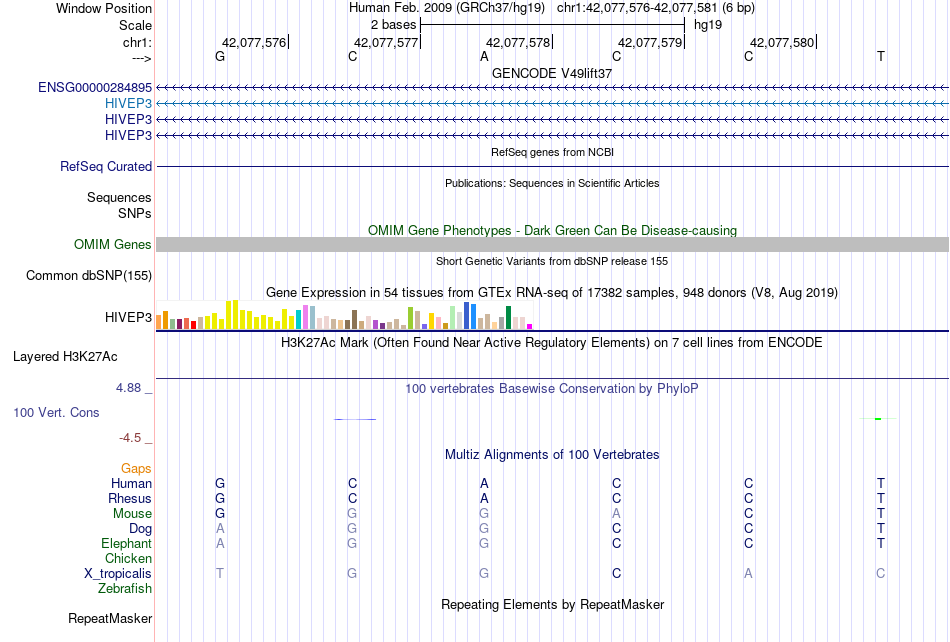Click the 2 bases scale bar
This screenshot has height=642, width=950.
tap(552, 25)
